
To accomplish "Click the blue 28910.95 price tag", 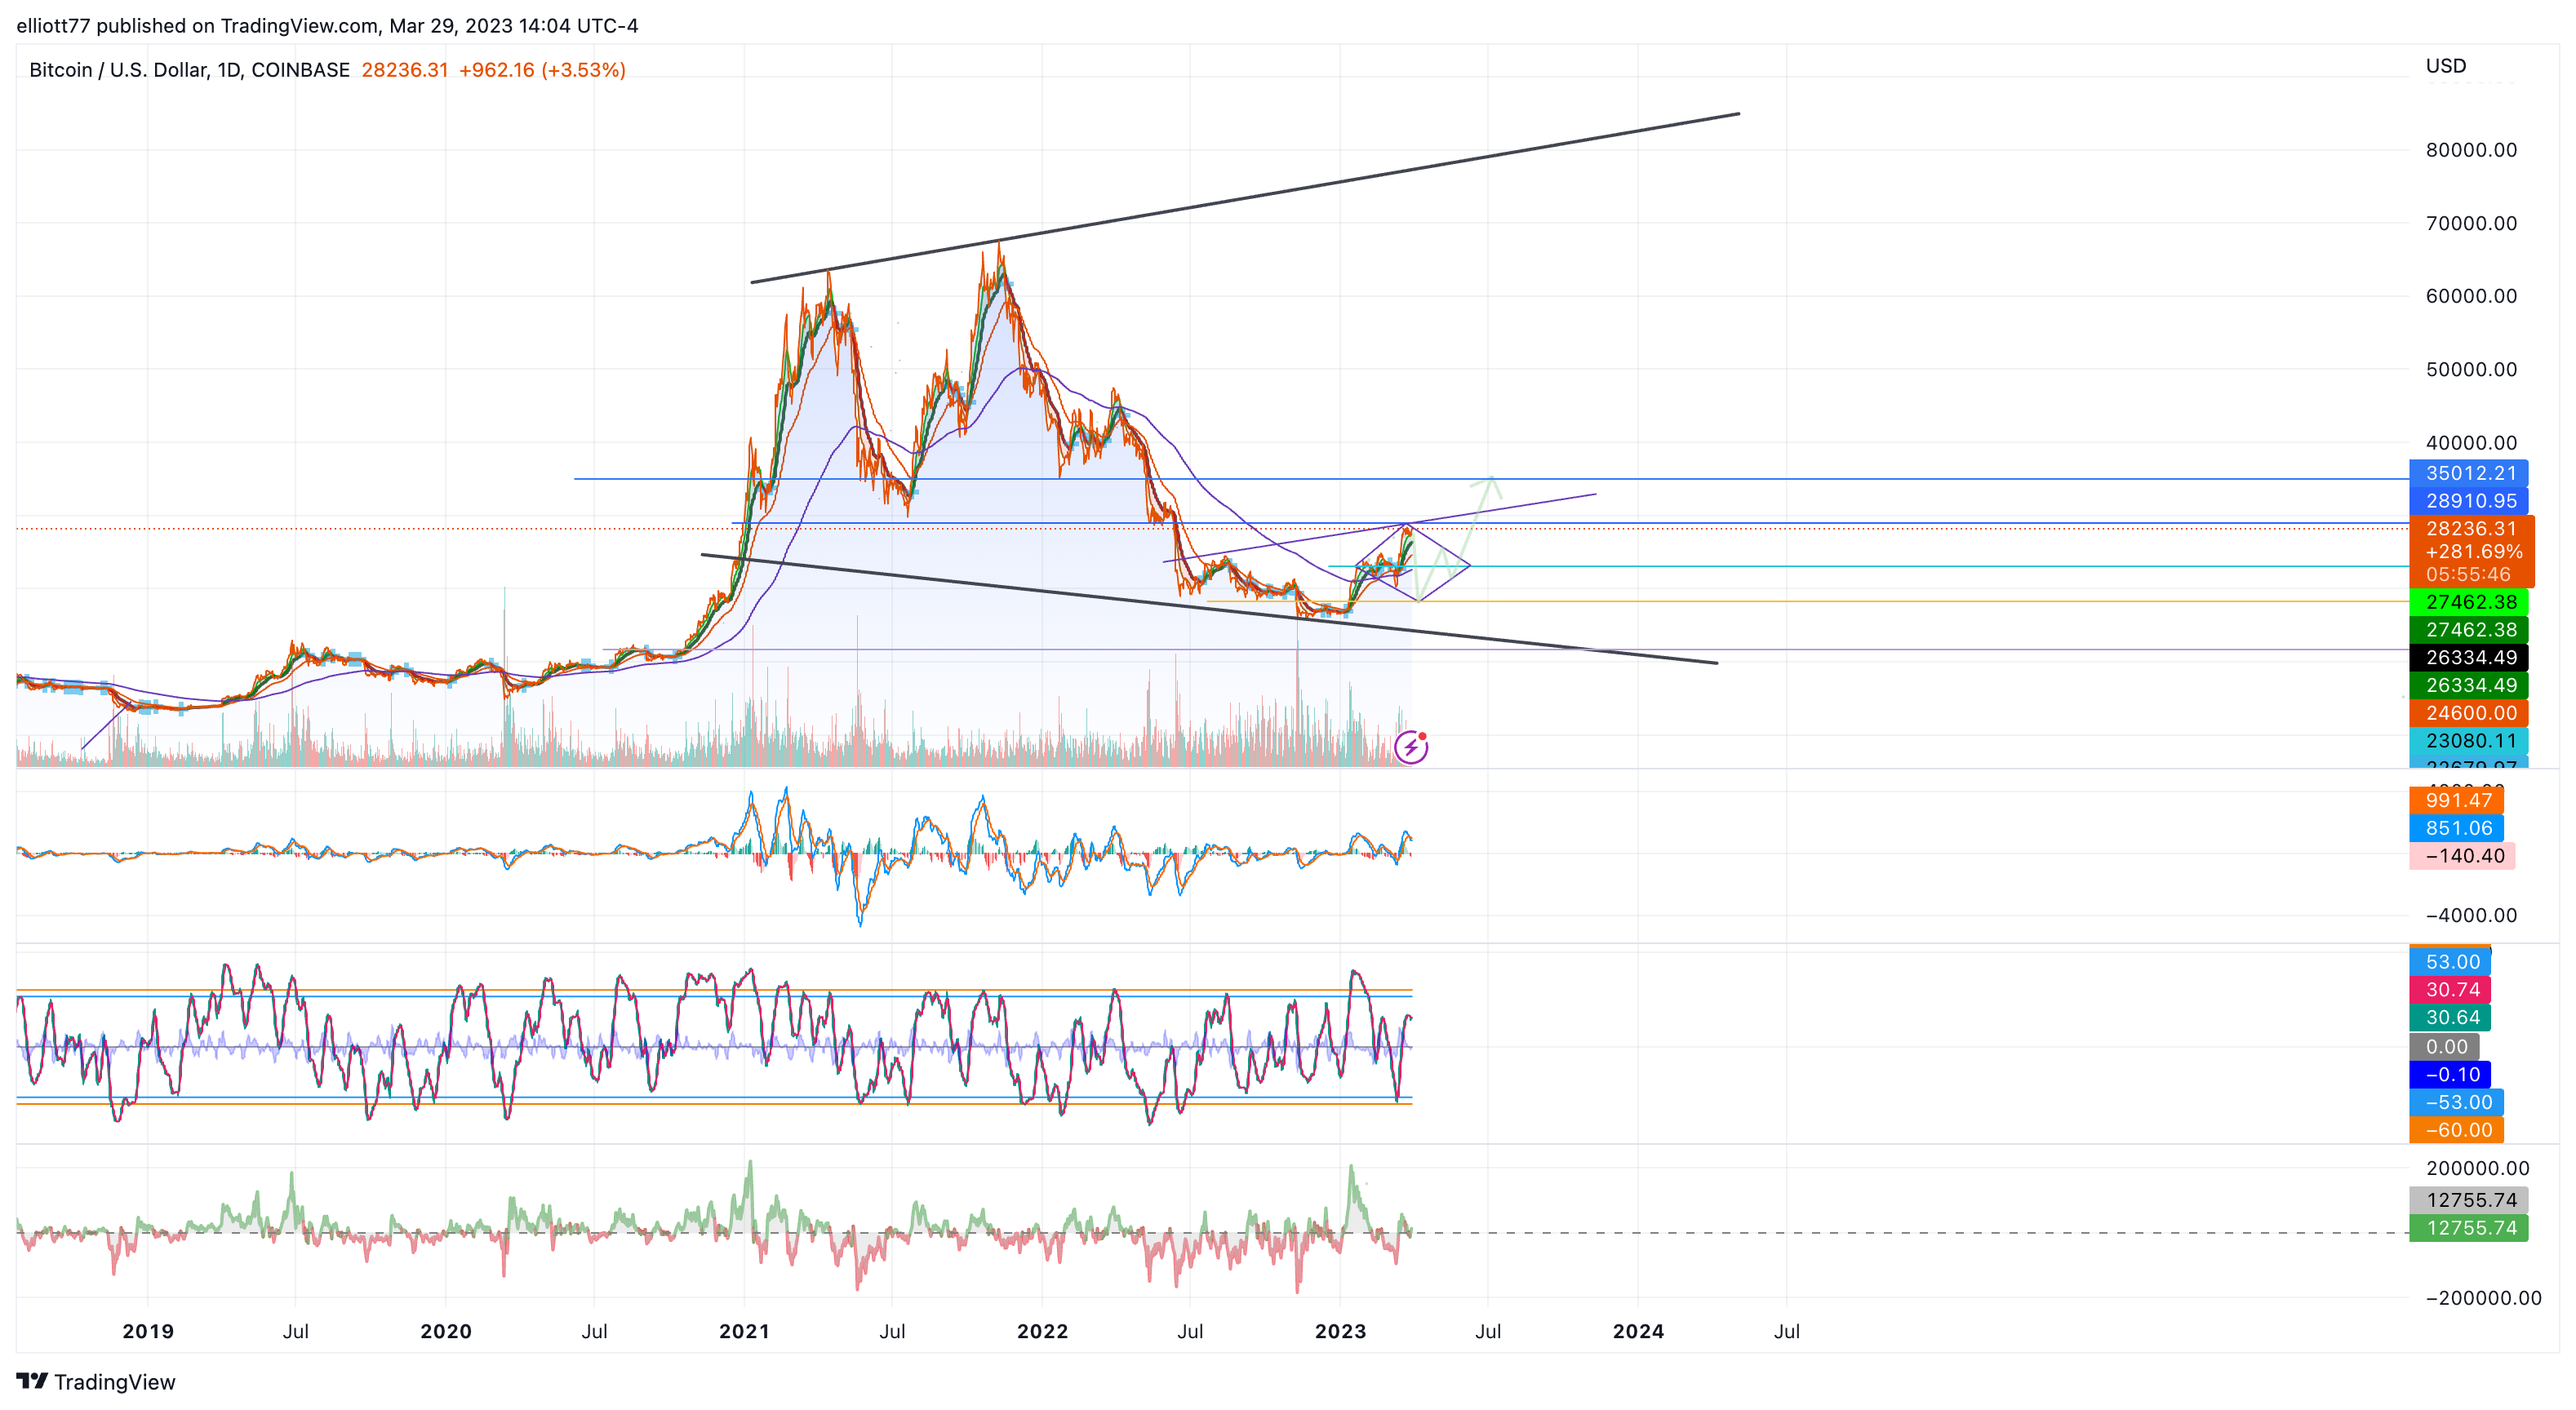I will pos(2469,500).
